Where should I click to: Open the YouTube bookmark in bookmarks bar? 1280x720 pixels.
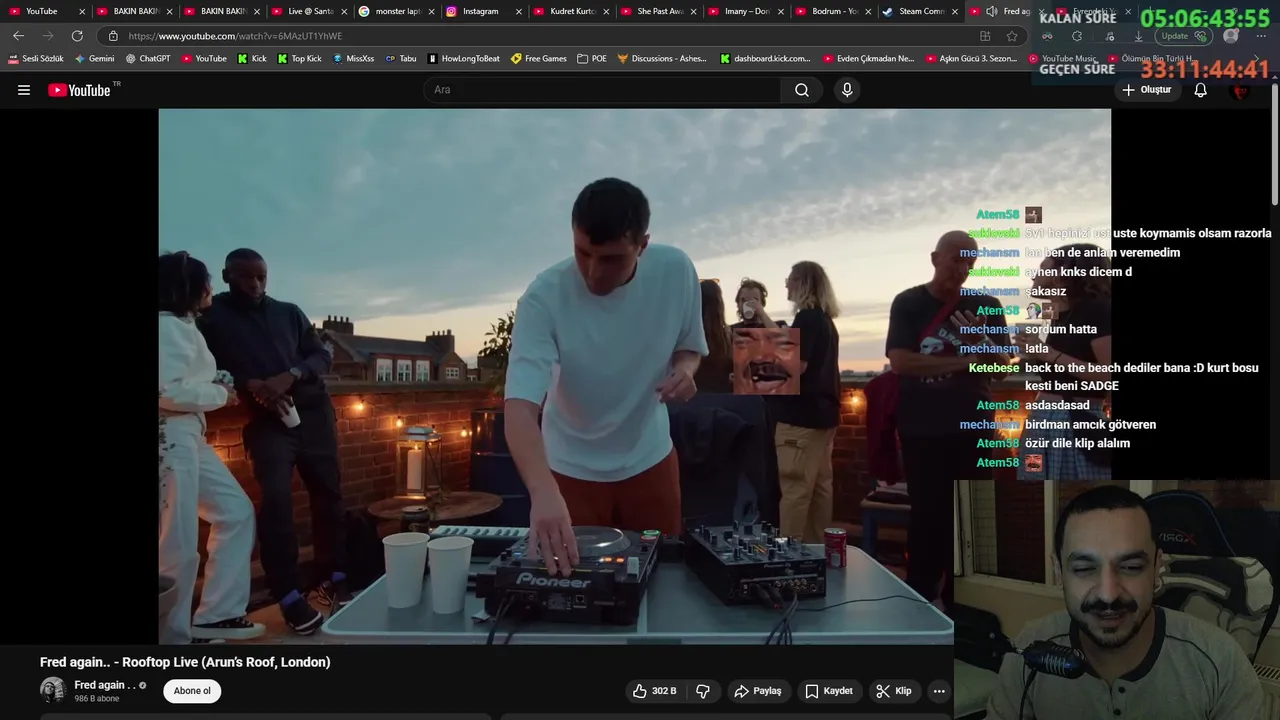pyautogui.click(x=204, y=59)
